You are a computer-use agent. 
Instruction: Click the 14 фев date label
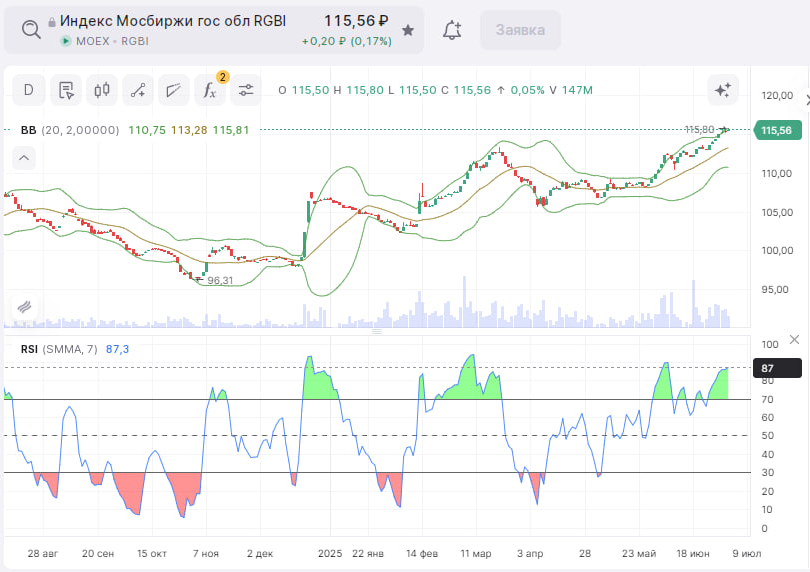click(x=422, y=553)
